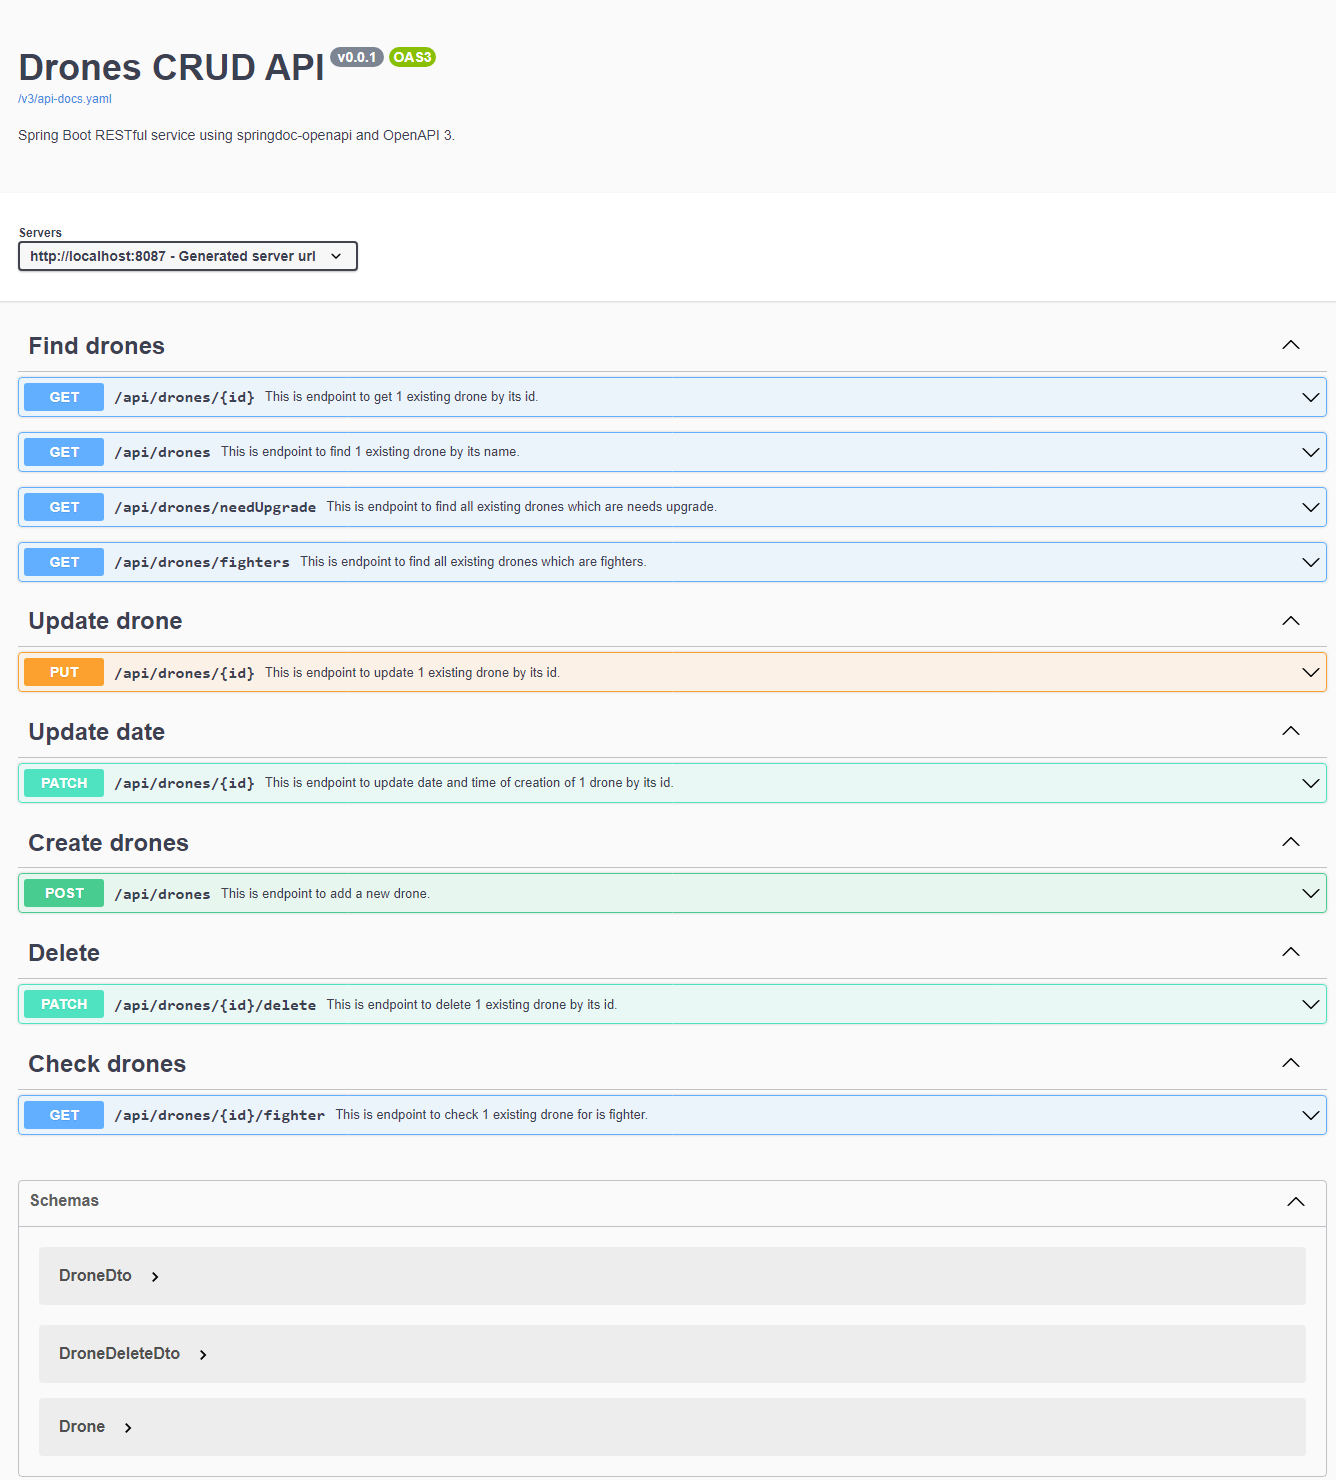1336x1480 pixels.
Task: Expand the PUT update drone row arrow
Action: 1311,672
